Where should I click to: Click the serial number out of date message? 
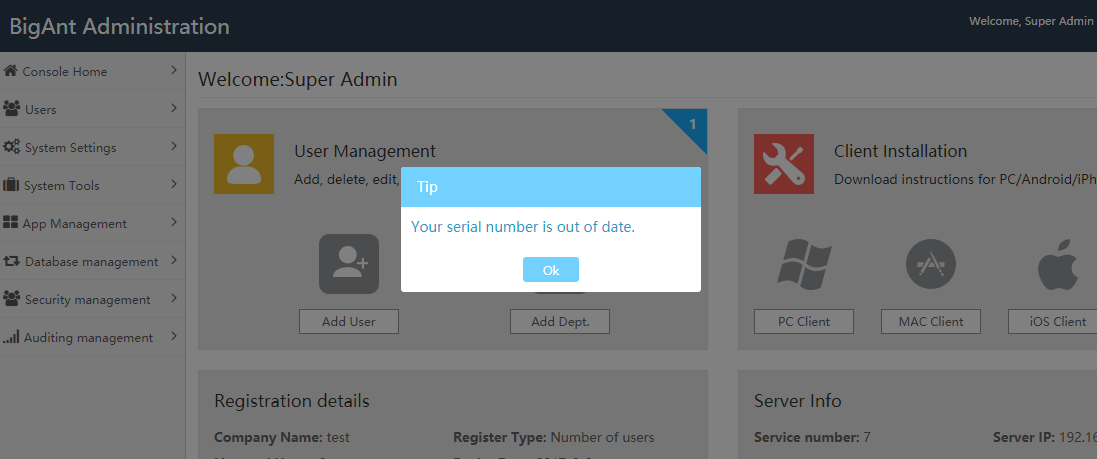pyautogui.click(x=523, y=227)
